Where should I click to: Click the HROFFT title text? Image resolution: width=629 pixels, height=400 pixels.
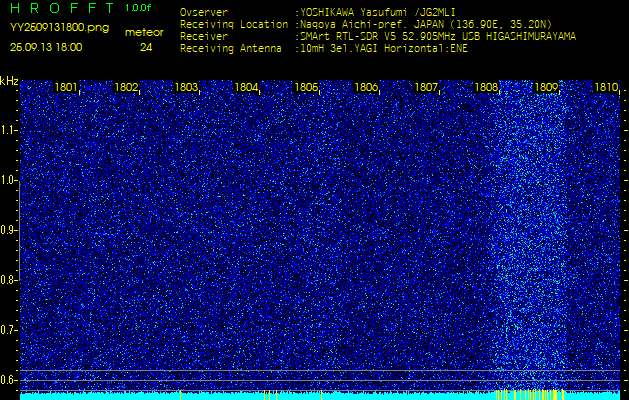[x=62, y=8]
